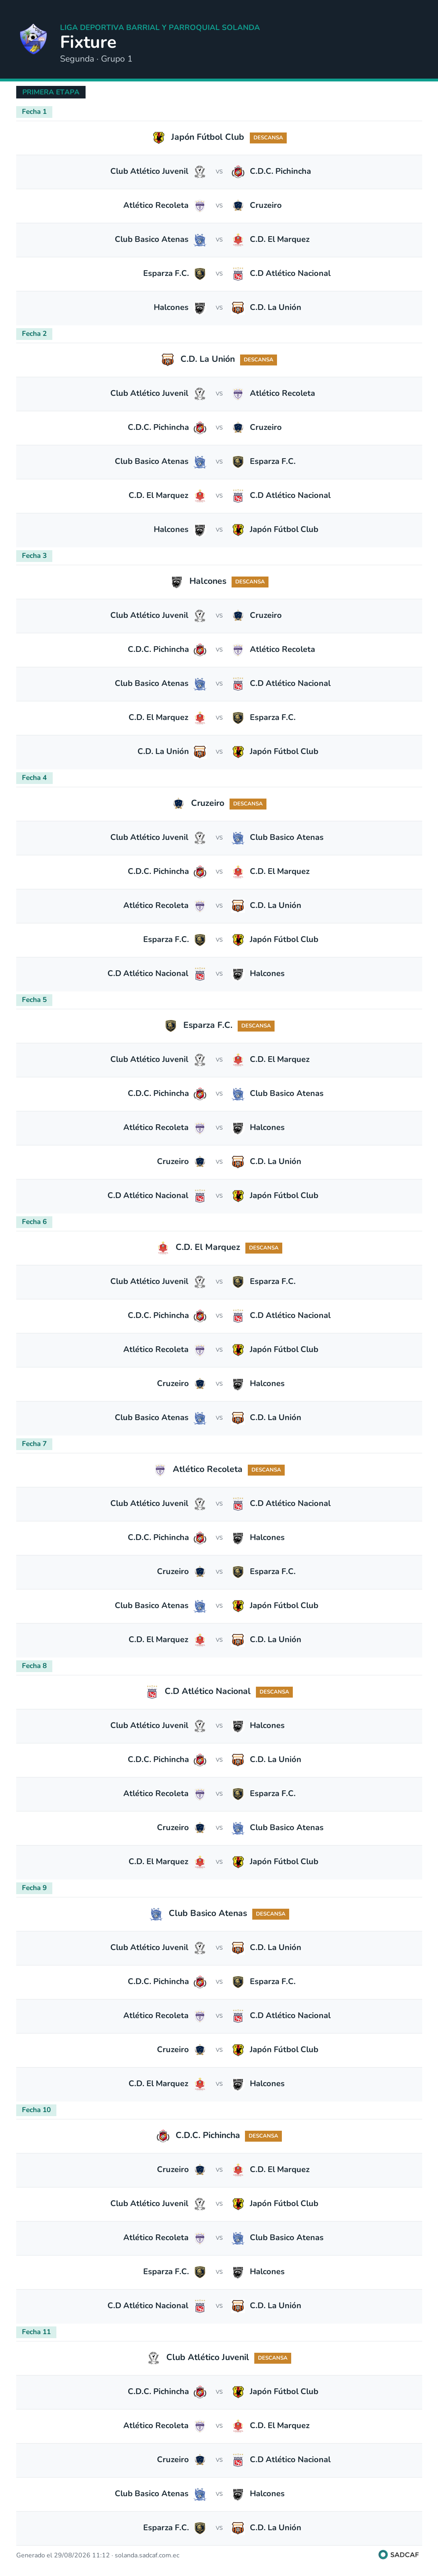Click the Fixture page title
This screenshot has height=2576, width=438.
click(x=88, y=42)
